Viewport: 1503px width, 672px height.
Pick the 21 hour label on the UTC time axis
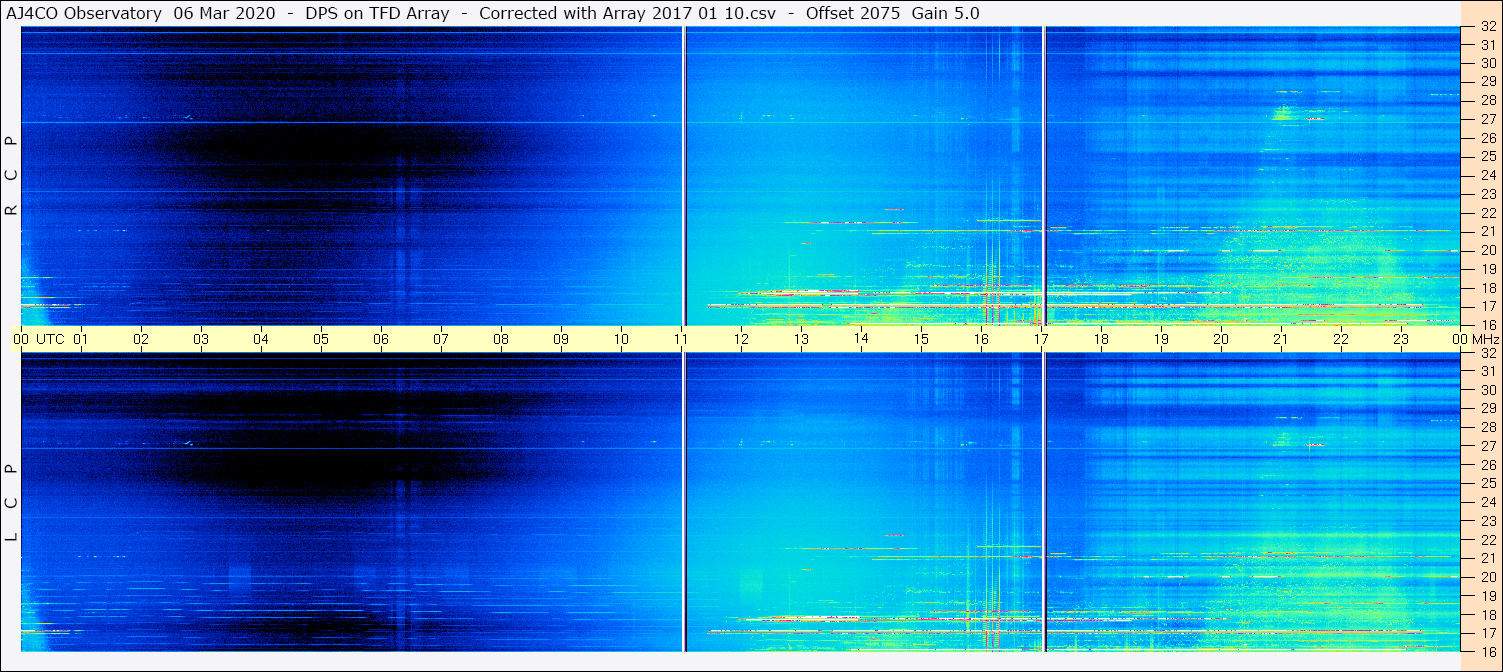[x=1281, y=339]
